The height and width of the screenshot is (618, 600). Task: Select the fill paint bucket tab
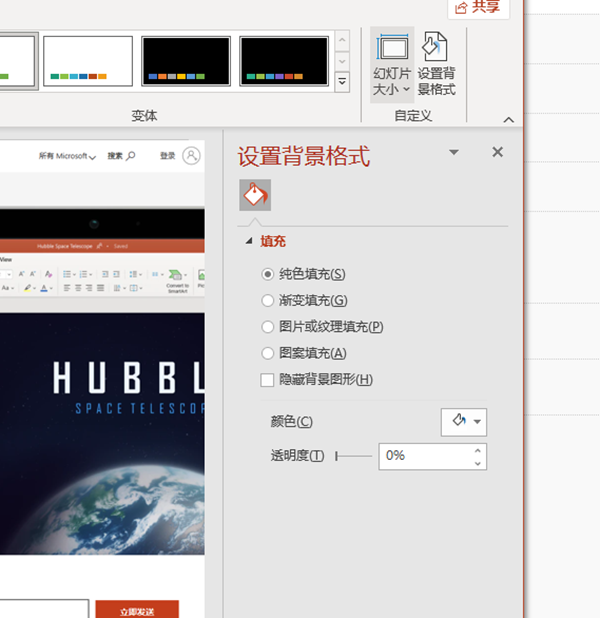(255, 195)
